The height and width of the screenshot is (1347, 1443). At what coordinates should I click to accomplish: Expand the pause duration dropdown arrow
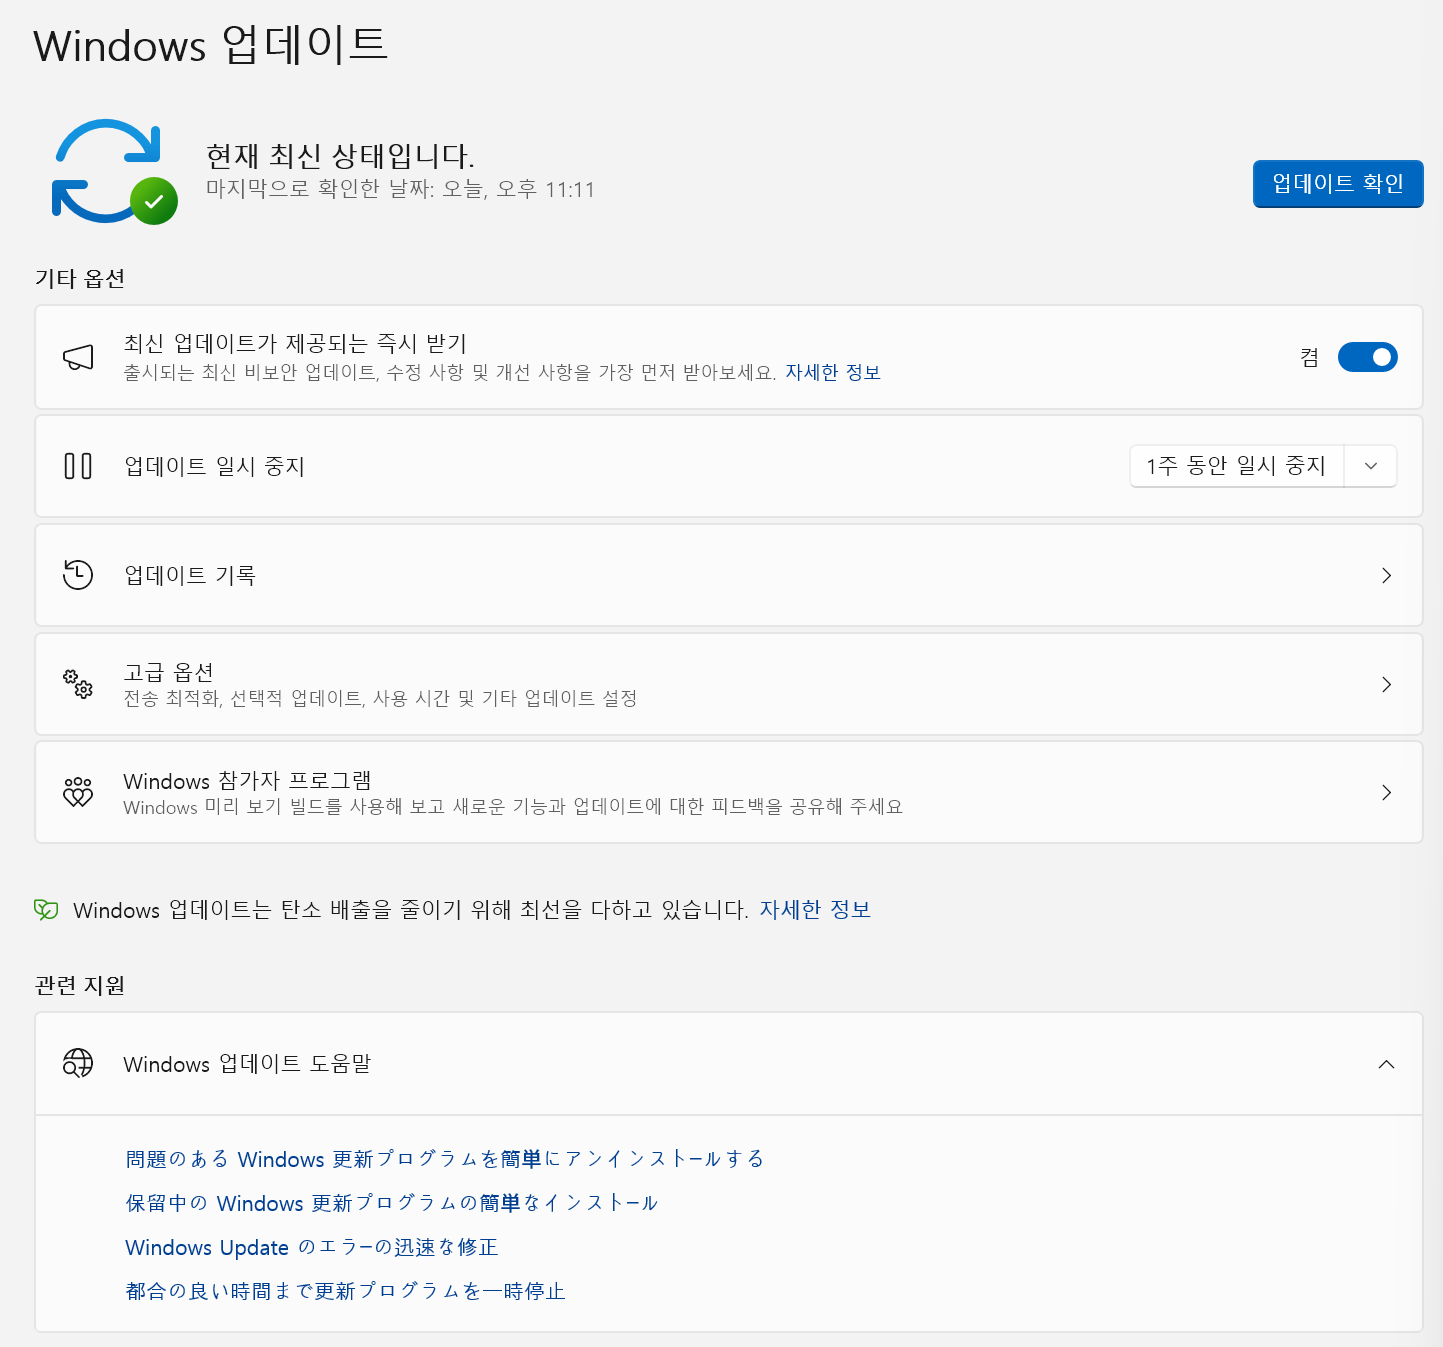coord(1371,466)
